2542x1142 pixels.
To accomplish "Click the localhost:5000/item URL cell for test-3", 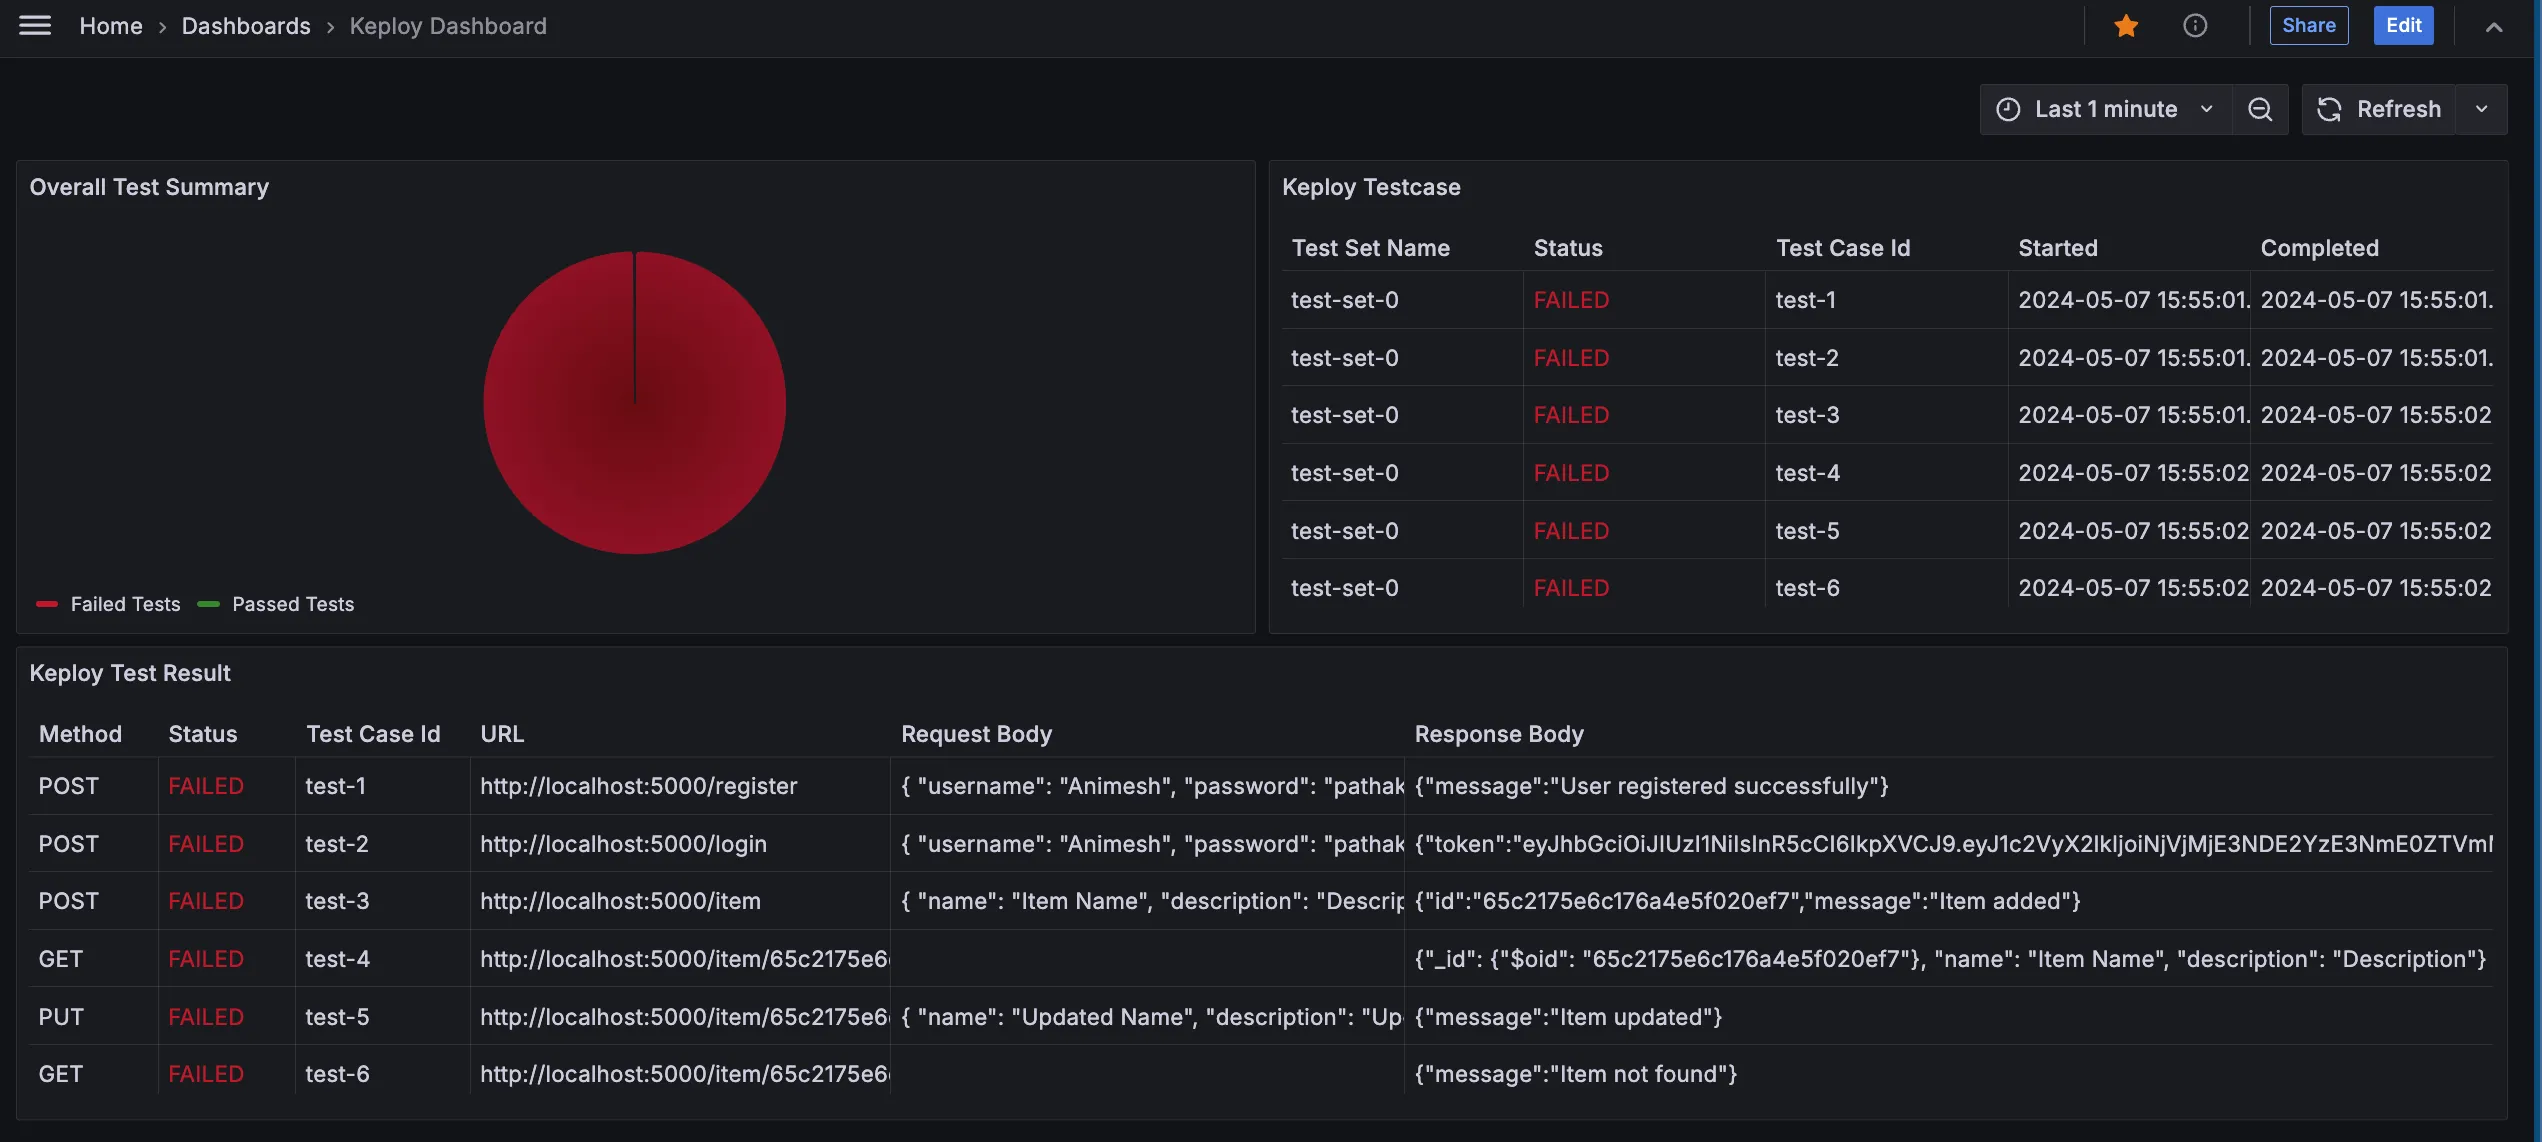I will 680,901.
